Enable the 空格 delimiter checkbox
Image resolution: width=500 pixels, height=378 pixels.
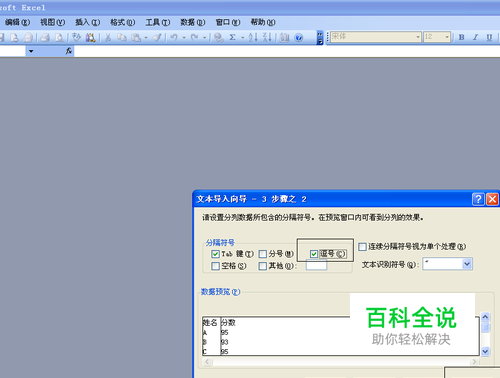click(215, 266)
